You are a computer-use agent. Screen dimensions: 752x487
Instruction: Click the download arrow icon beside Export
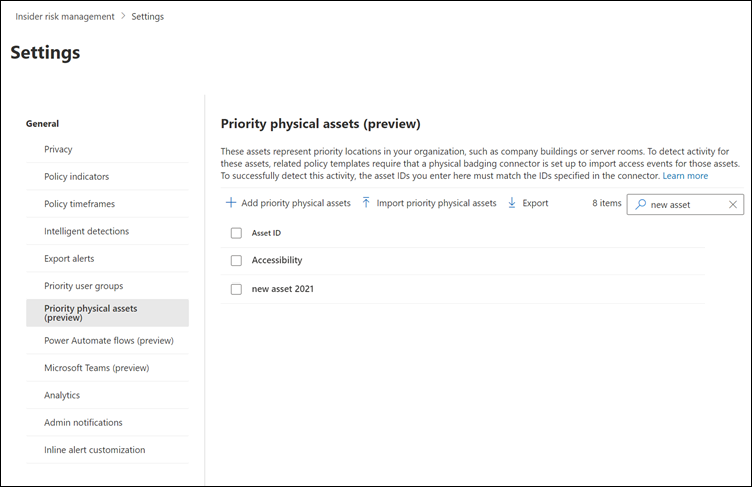pos(512,203)
